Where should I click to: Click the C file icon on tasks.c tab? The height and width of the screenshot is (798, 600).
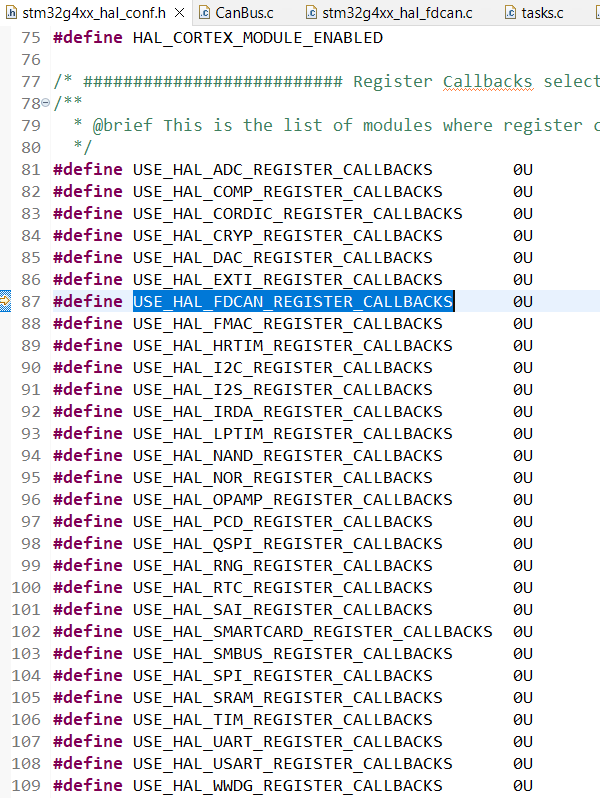[x=510, y=13]
